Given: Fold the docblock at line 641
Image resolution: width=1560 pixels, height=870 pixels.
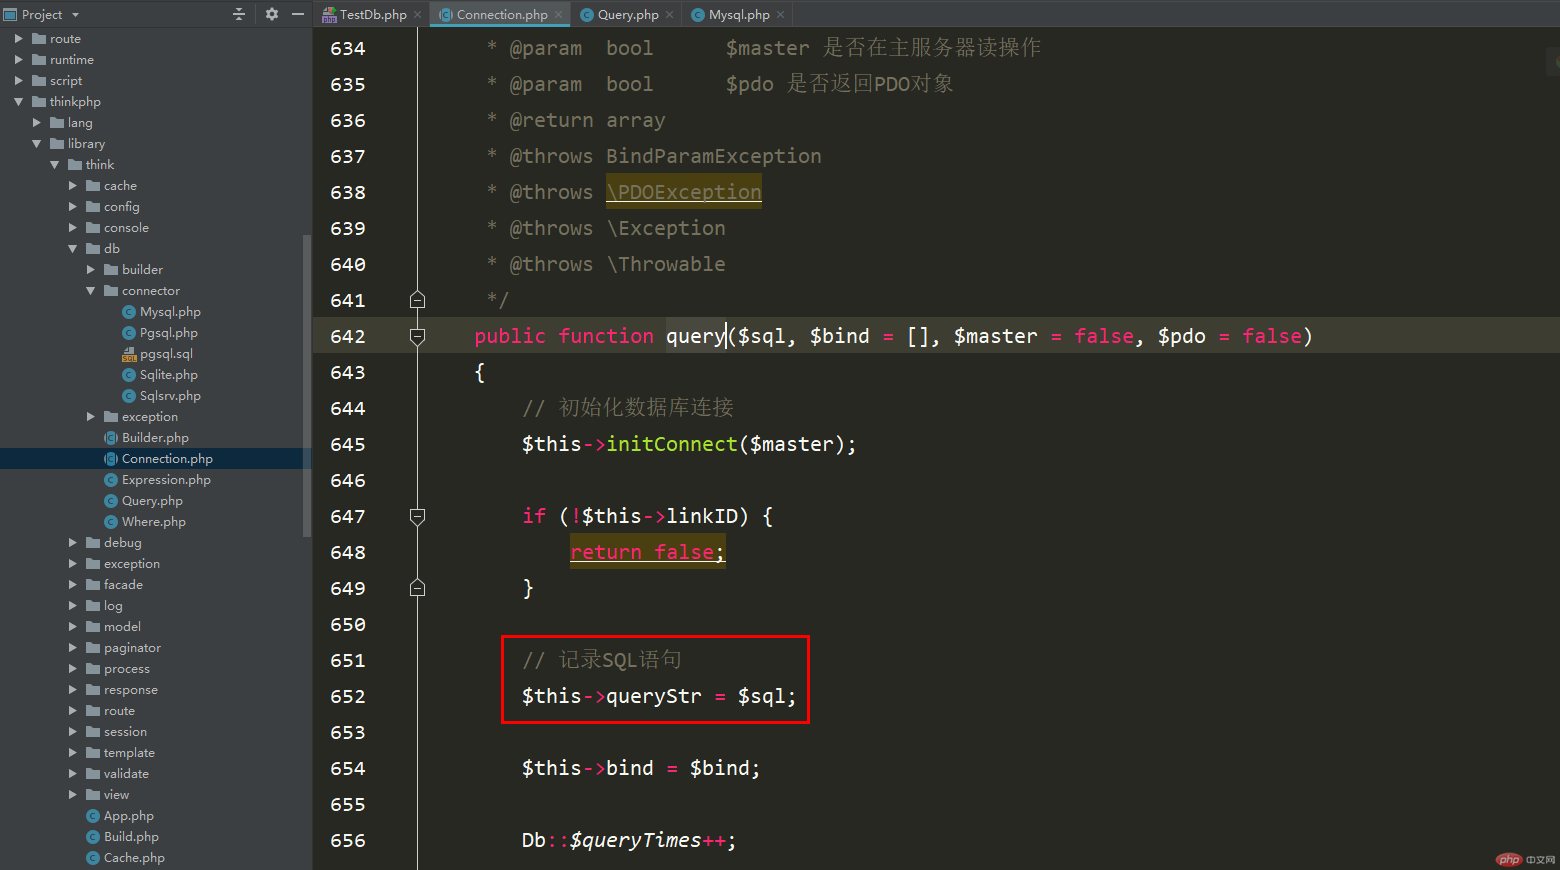Looking at the screenshot, I should click(418, 300).
